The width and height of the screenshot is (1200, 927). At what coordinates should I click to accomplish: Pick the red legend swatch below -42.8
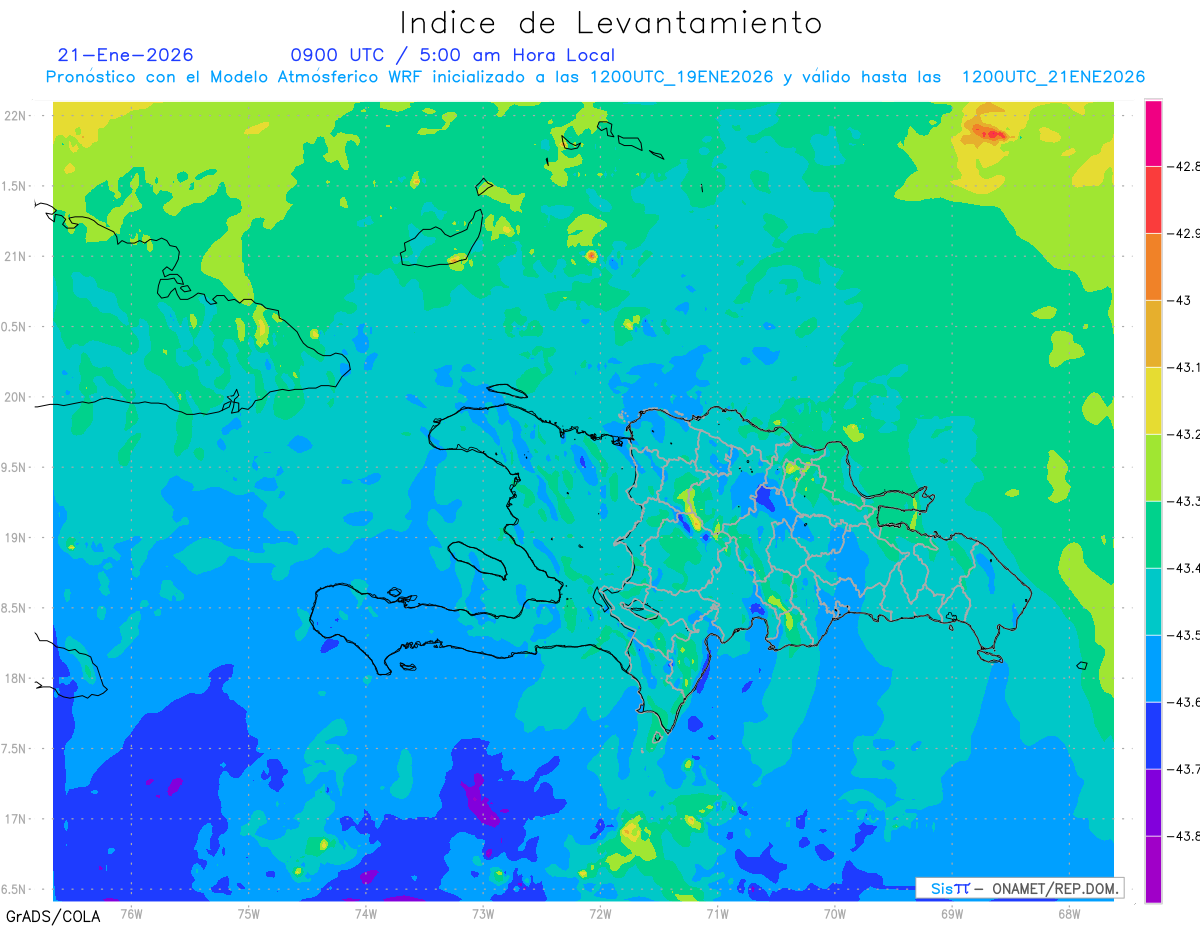click(1153, 199)
